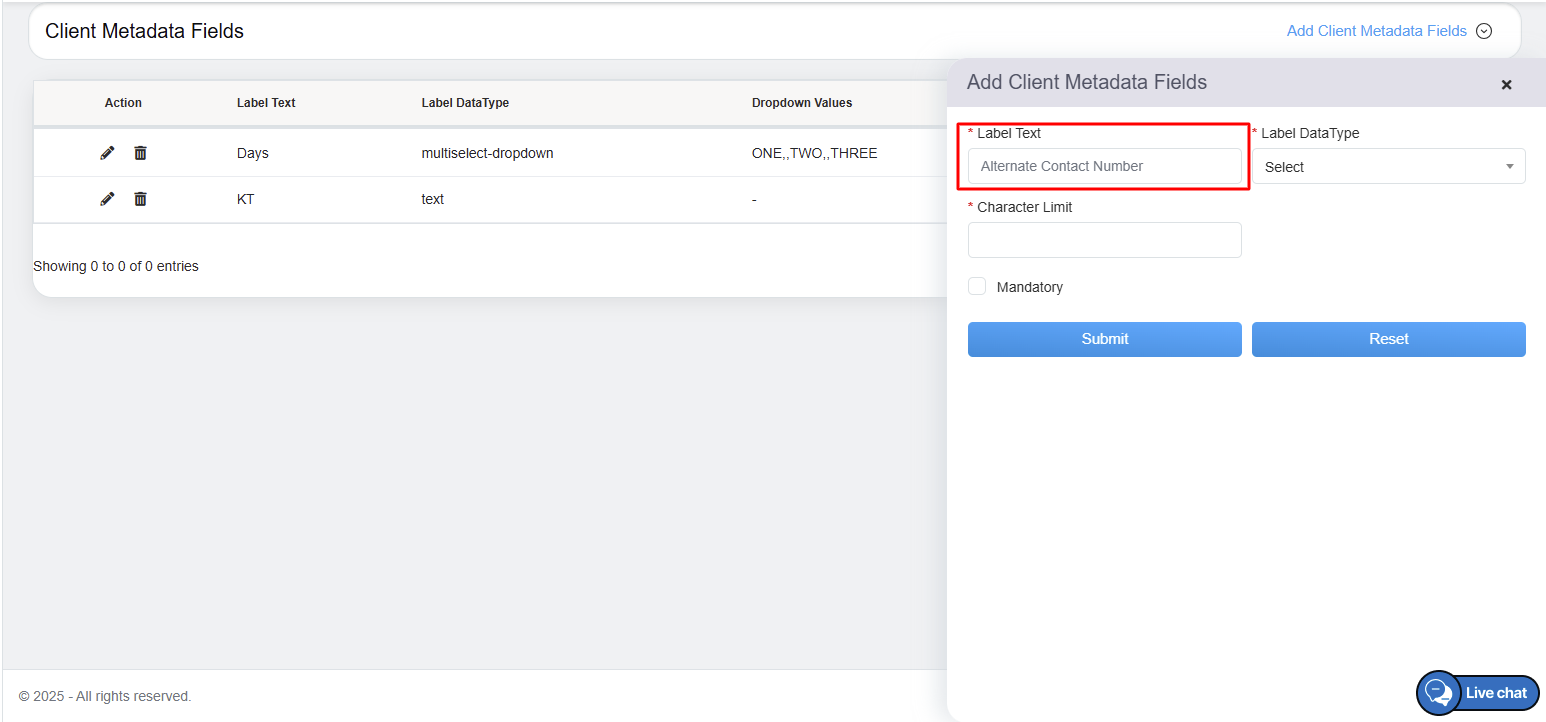Sort by the Label DataType column header
Viewport: 1546px width, 722px height.
[x=465, y=103]
